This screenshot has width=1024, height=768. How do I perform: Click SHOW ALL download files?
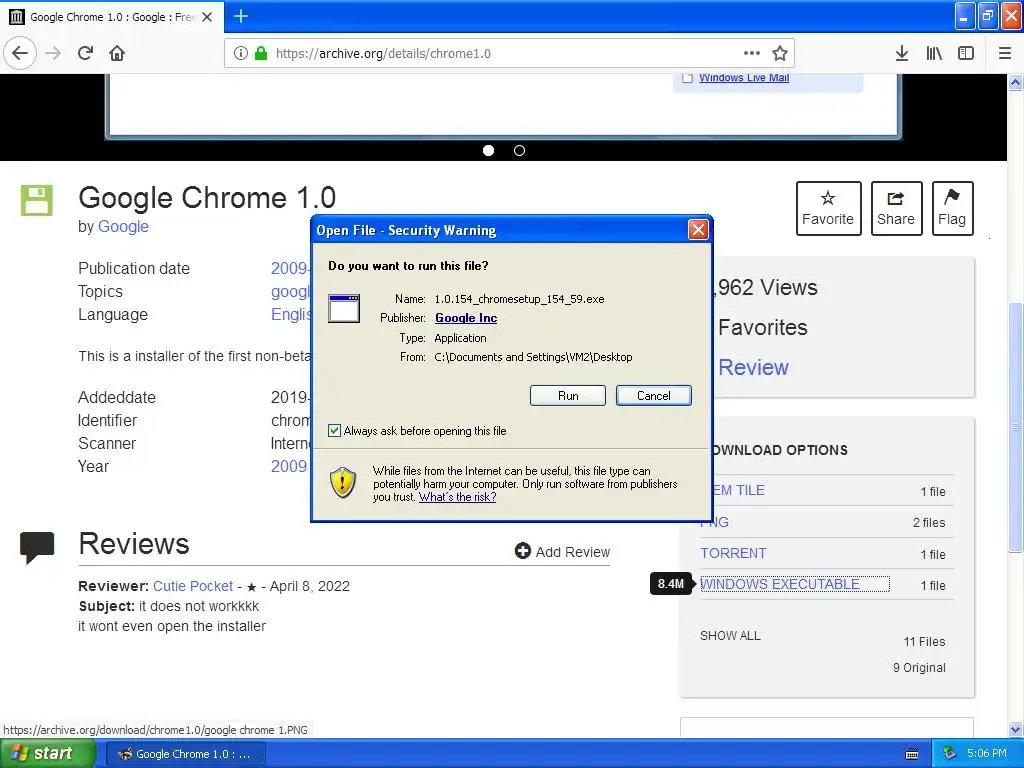tap(730, 636)
